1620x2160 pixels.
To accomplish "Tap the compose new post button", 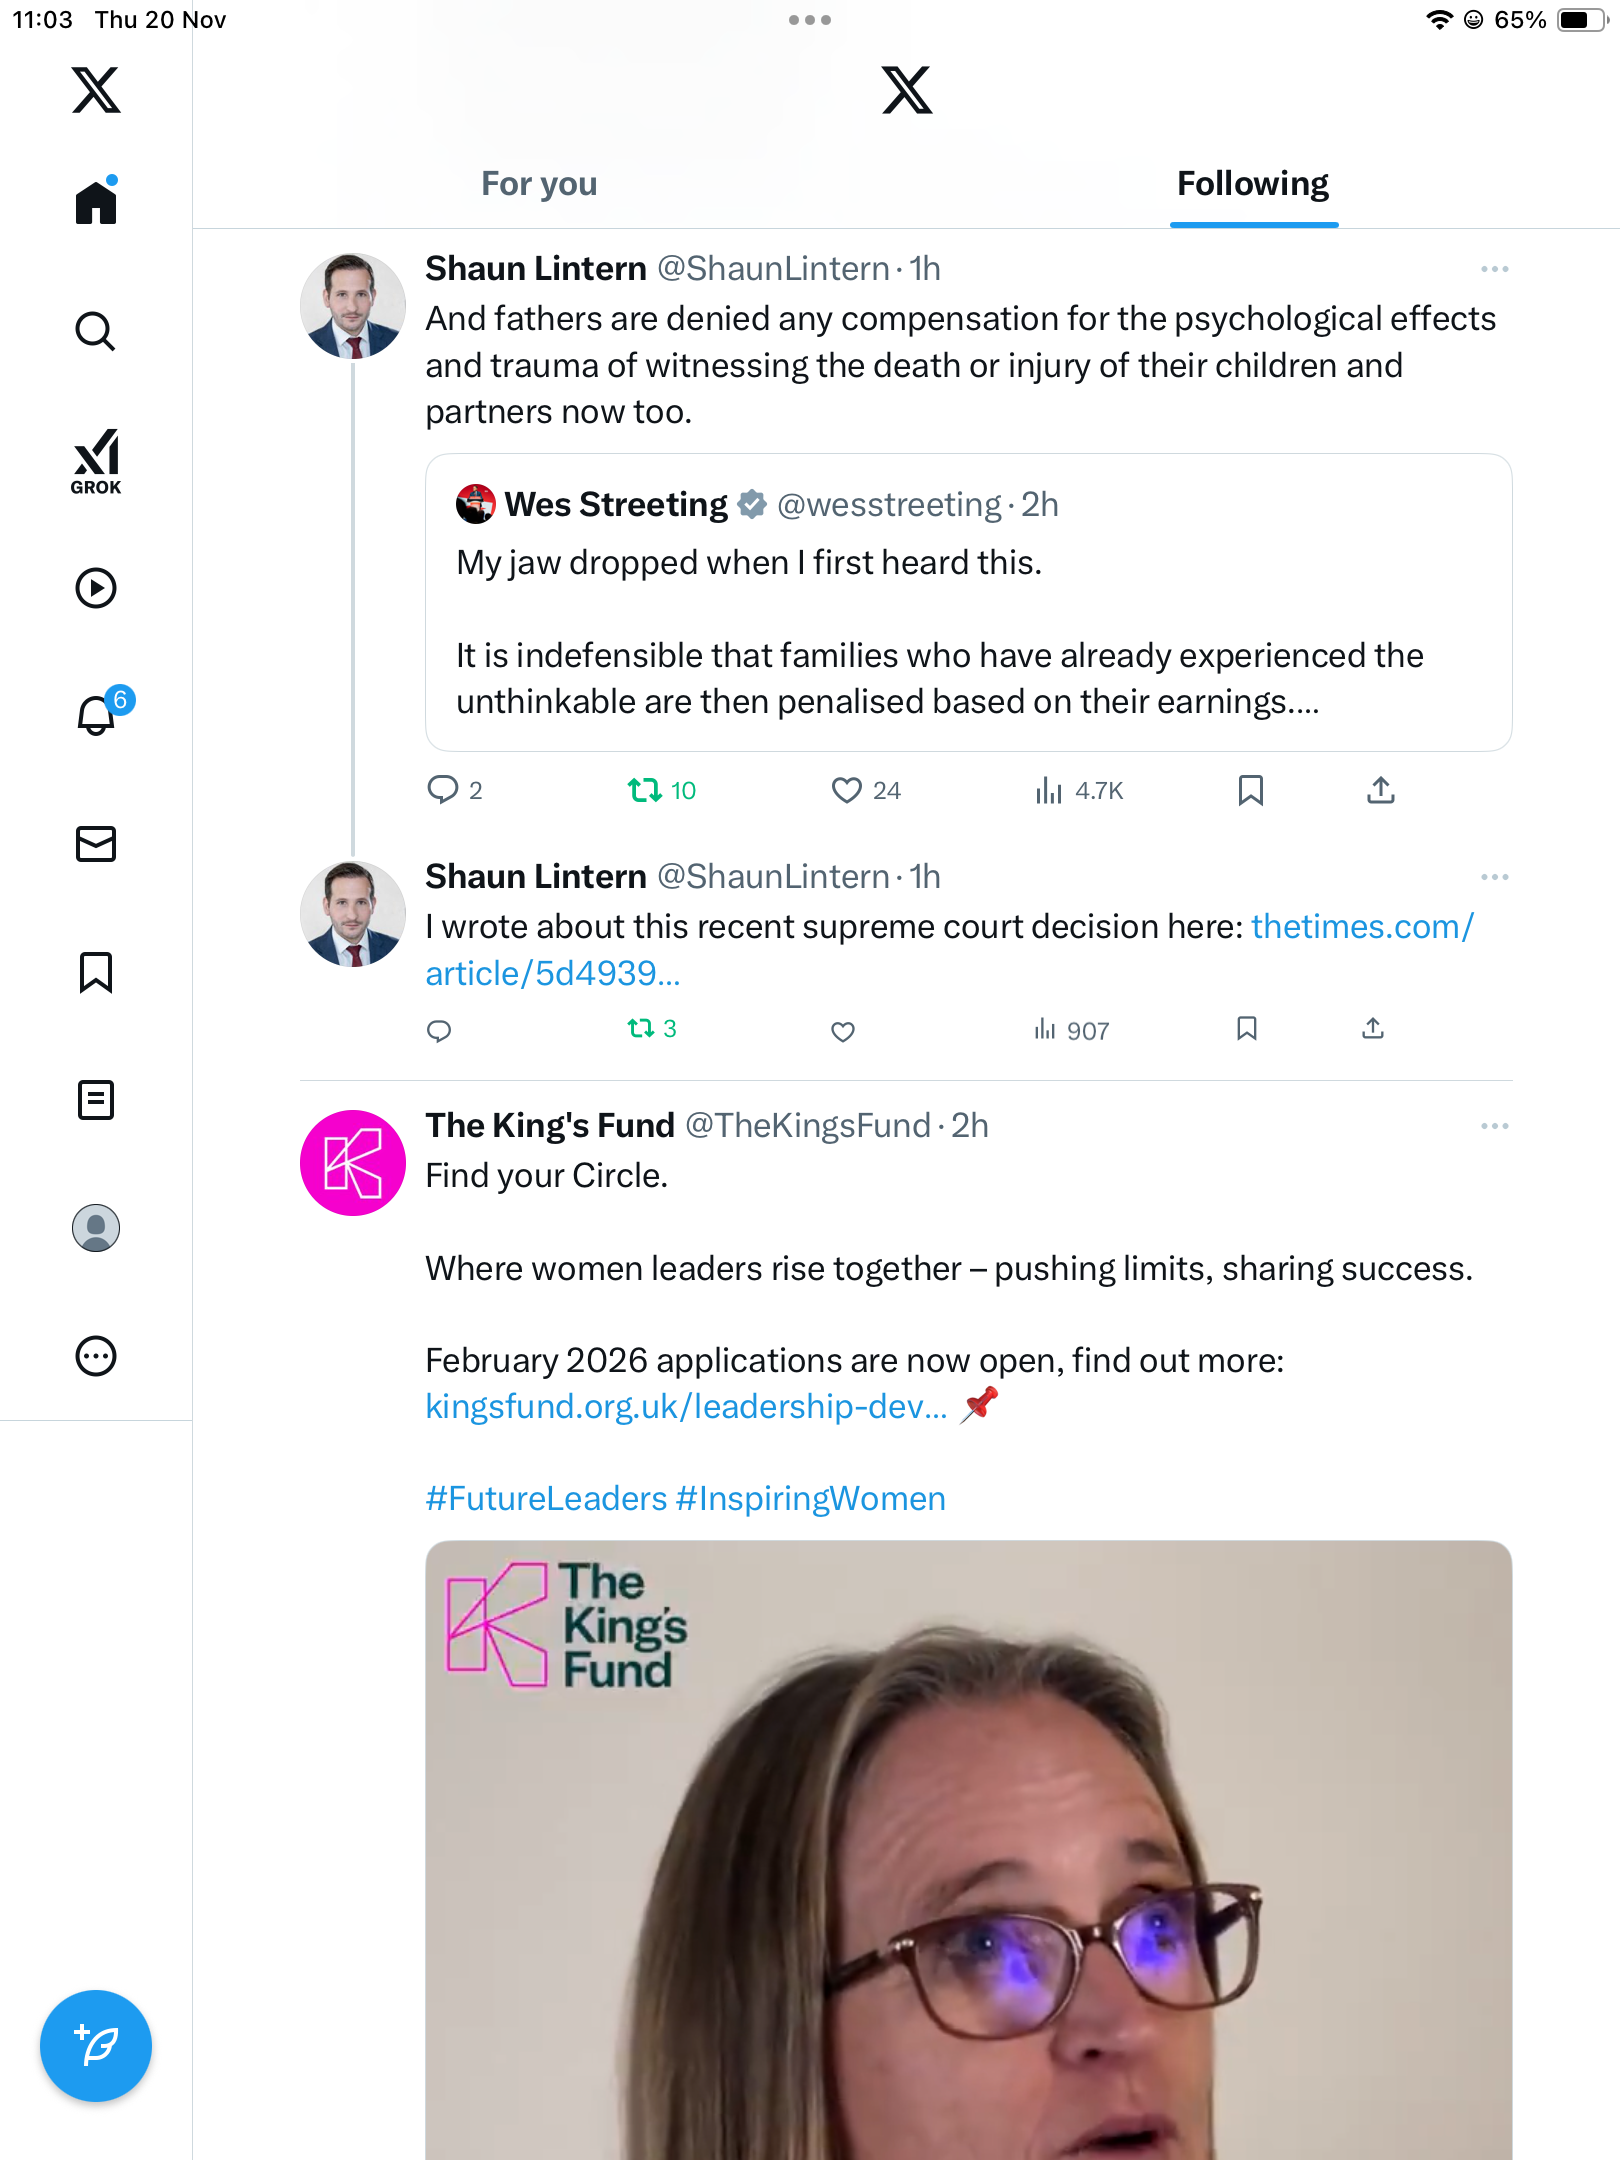I will click(96, 2045).
